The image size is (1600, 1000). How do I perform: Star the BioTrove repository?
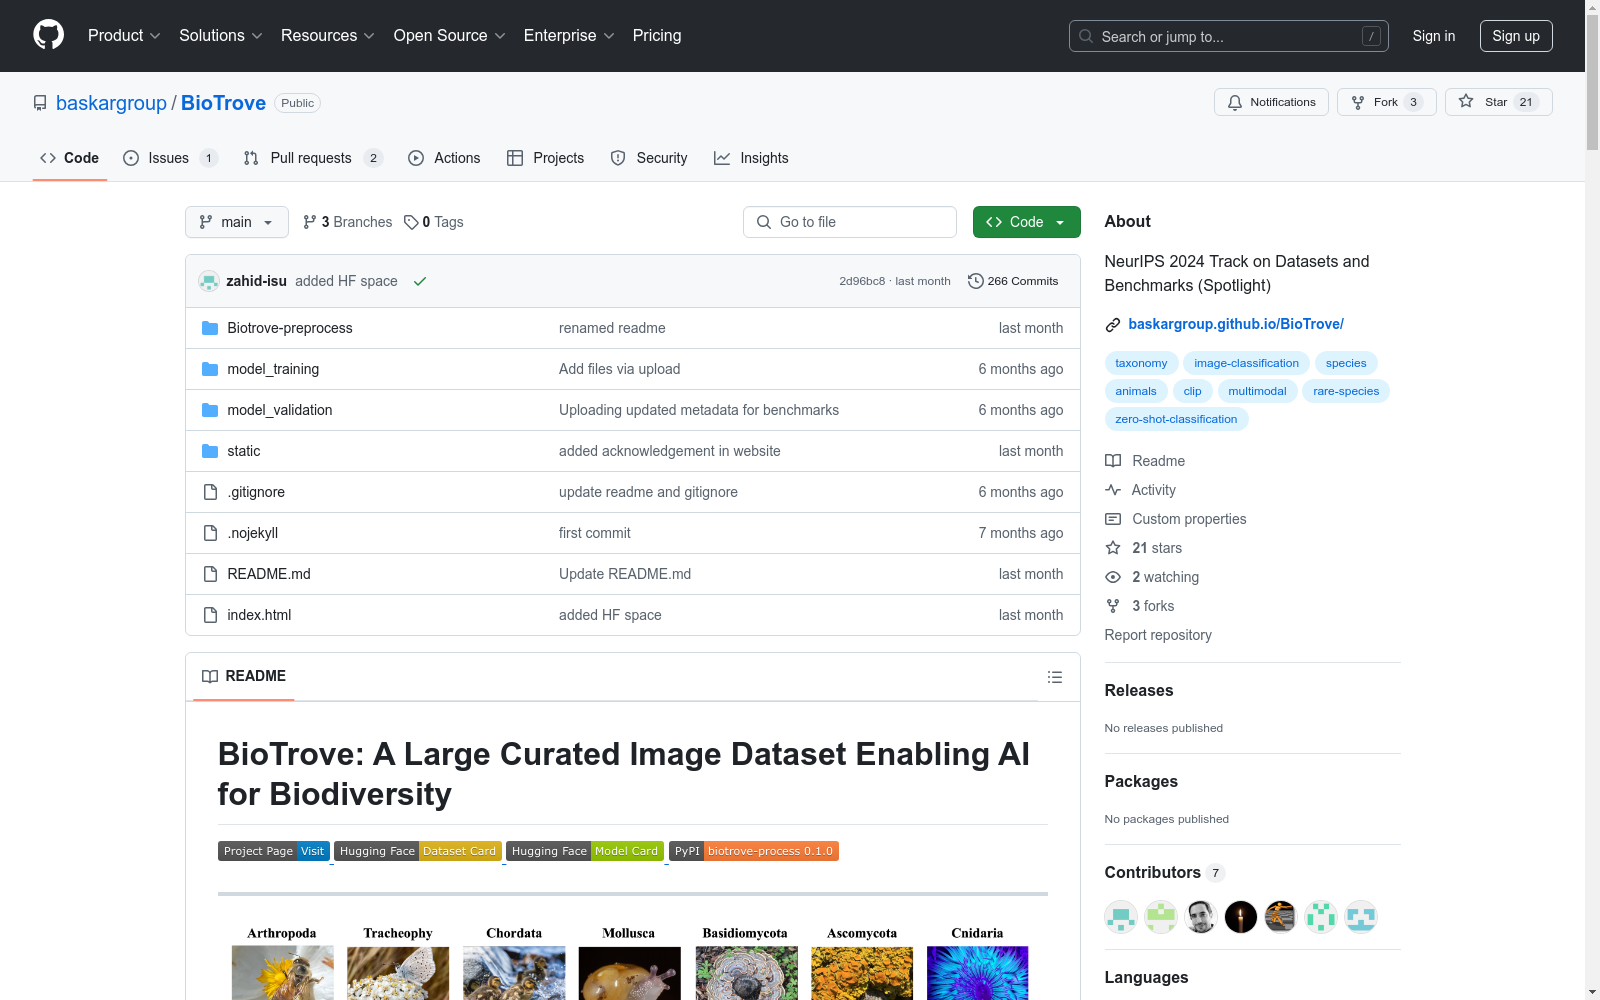(x=1498, y=102)
